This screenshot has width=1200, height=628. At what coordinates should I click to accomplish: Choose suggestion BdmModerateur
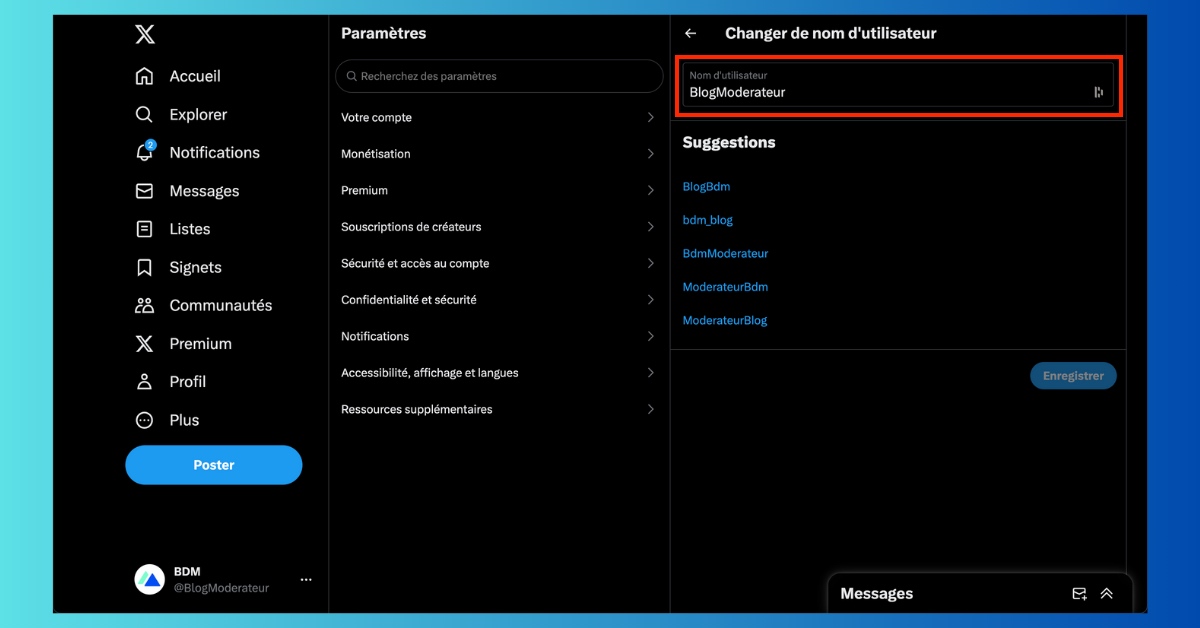pos(725,254)
